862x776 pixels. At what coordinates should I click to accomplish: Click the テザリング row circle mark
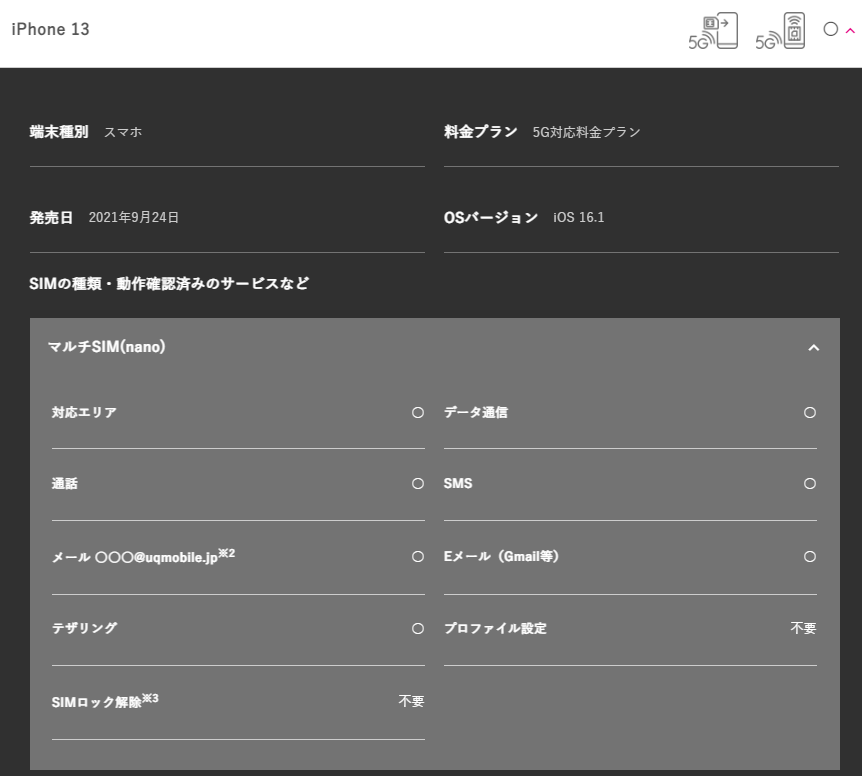(x=418, y=629)
